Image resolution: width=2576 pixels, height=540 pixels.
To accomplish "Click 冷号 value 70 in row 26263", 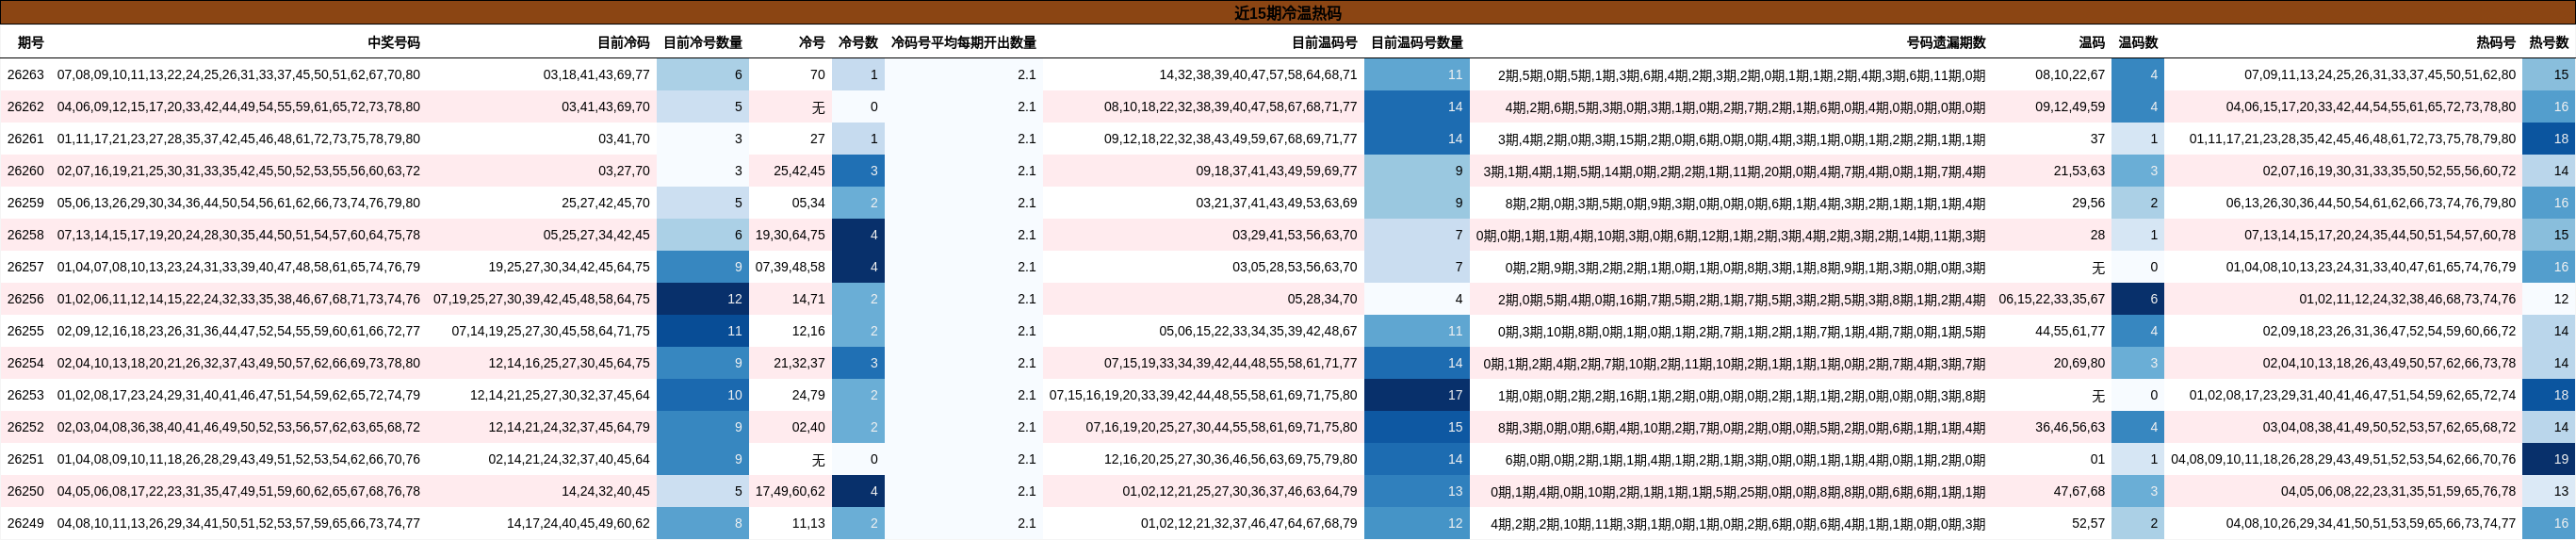I will click(x=817, y=74).
